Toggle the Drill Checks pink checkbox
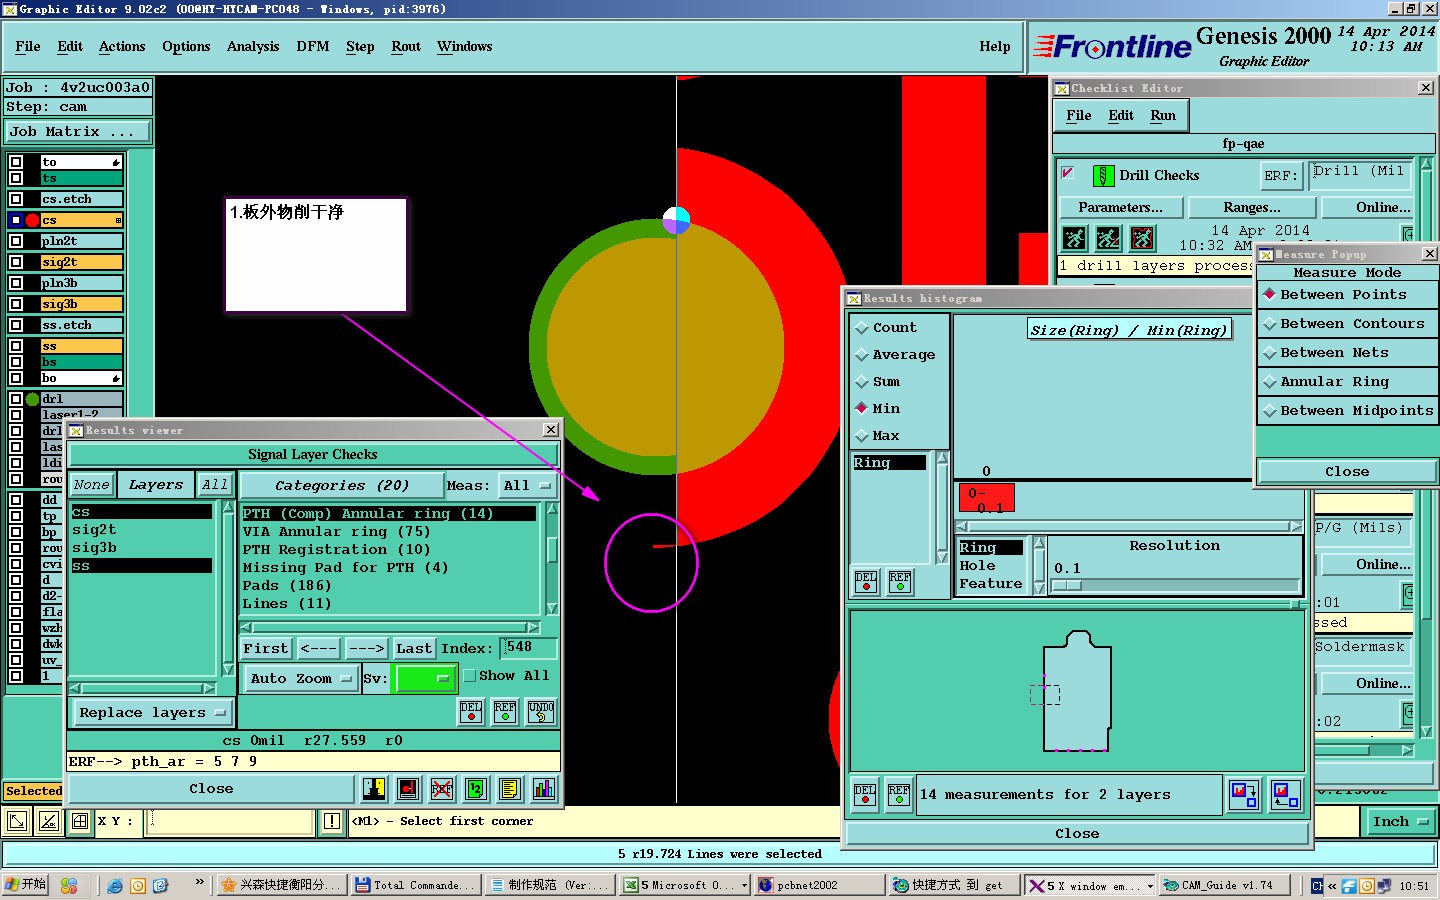The image size is (1440, 900). pyautogui.click(x=1068, y=173)
